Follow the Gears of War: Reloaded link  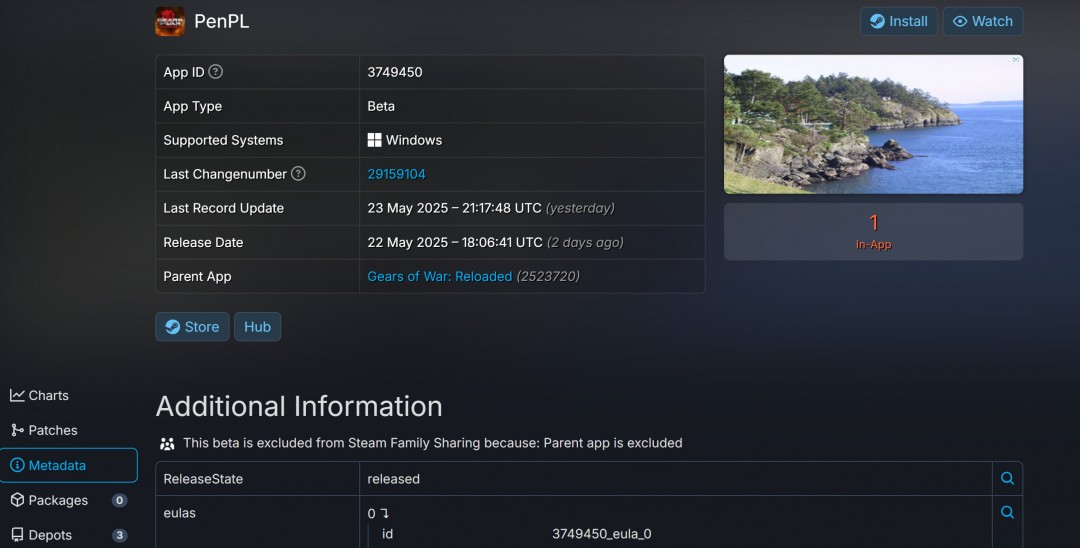(439, 276)
